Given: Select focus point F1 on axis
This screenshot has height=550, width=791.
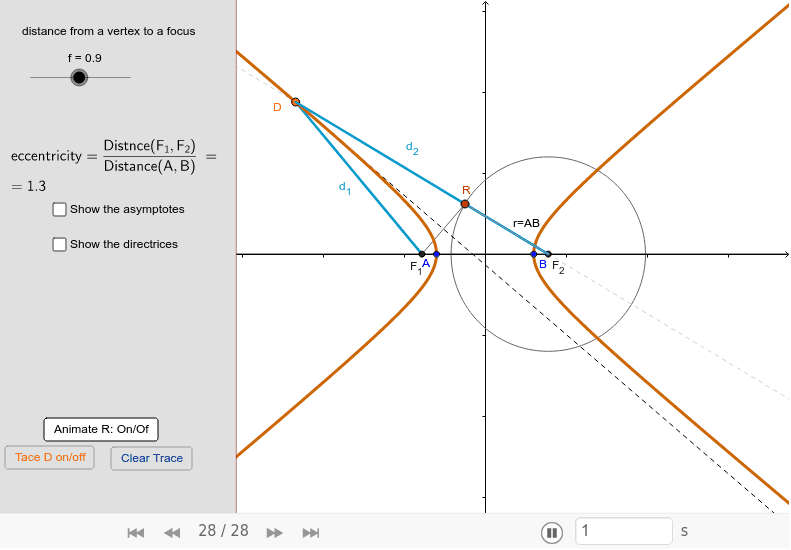Looking at the screenshot, I should click(422, 254).
